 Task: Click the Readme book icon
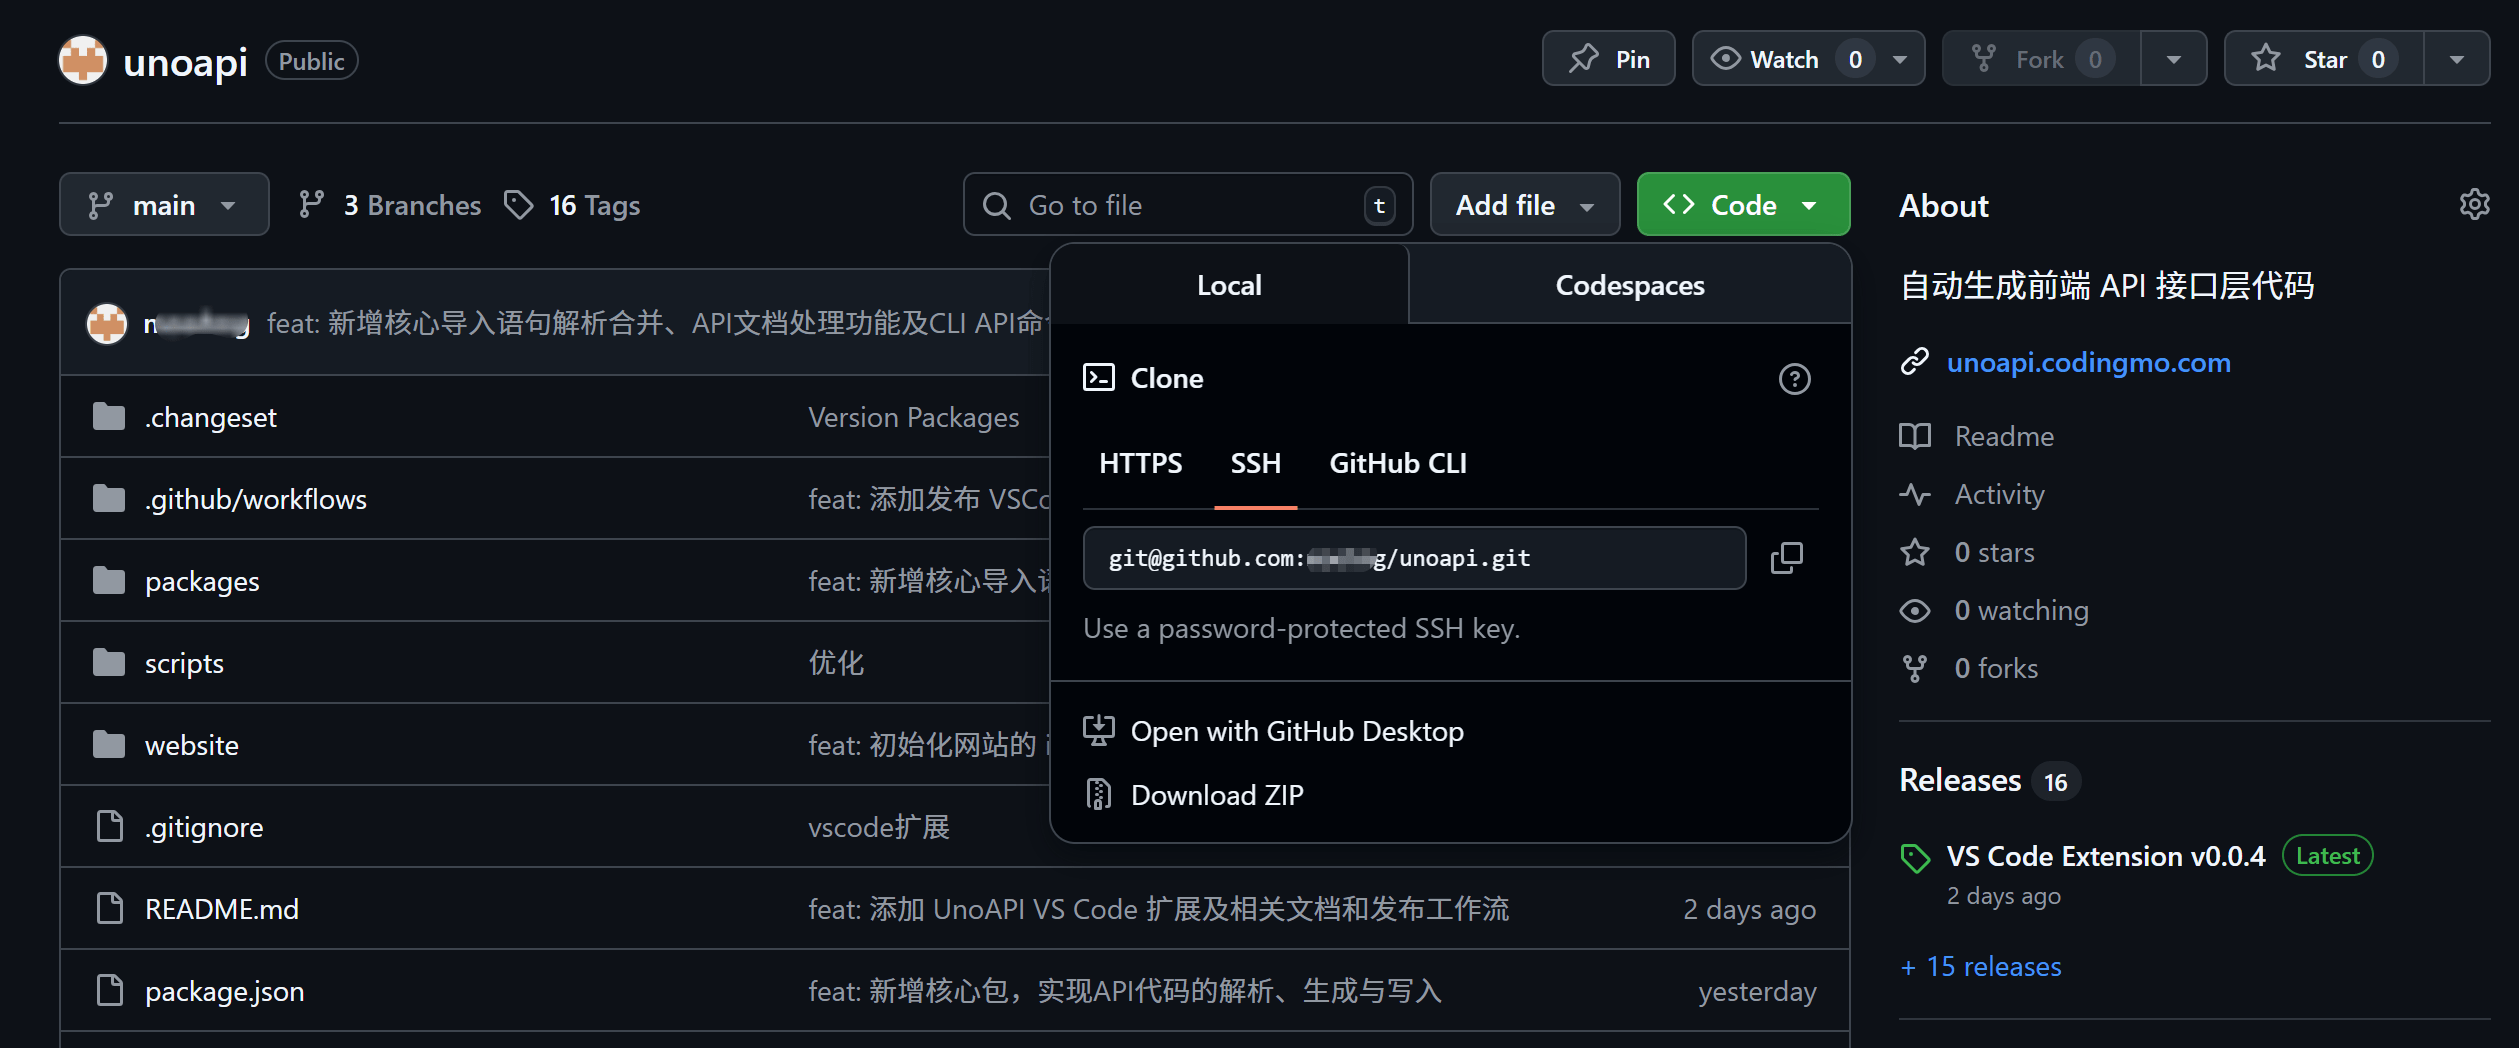pyautogui.click(x=1913, y=436)
